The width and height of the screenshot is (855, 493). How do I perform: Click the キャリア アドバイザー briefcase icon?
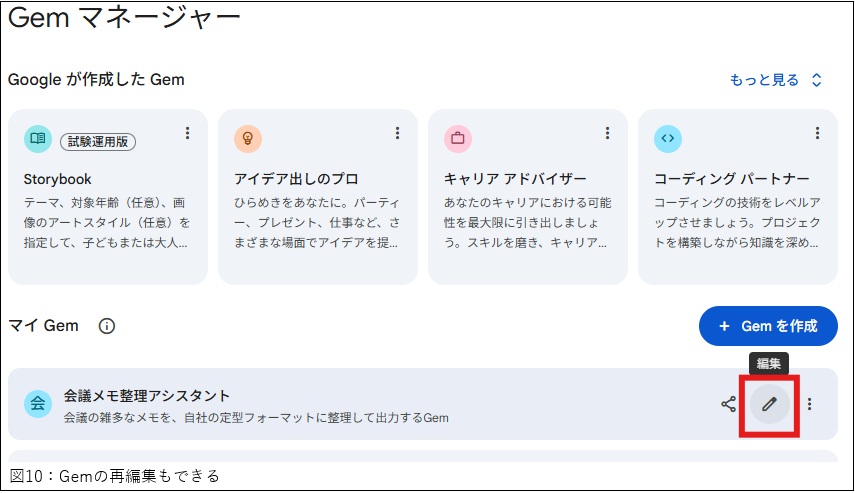click(458, 139)
